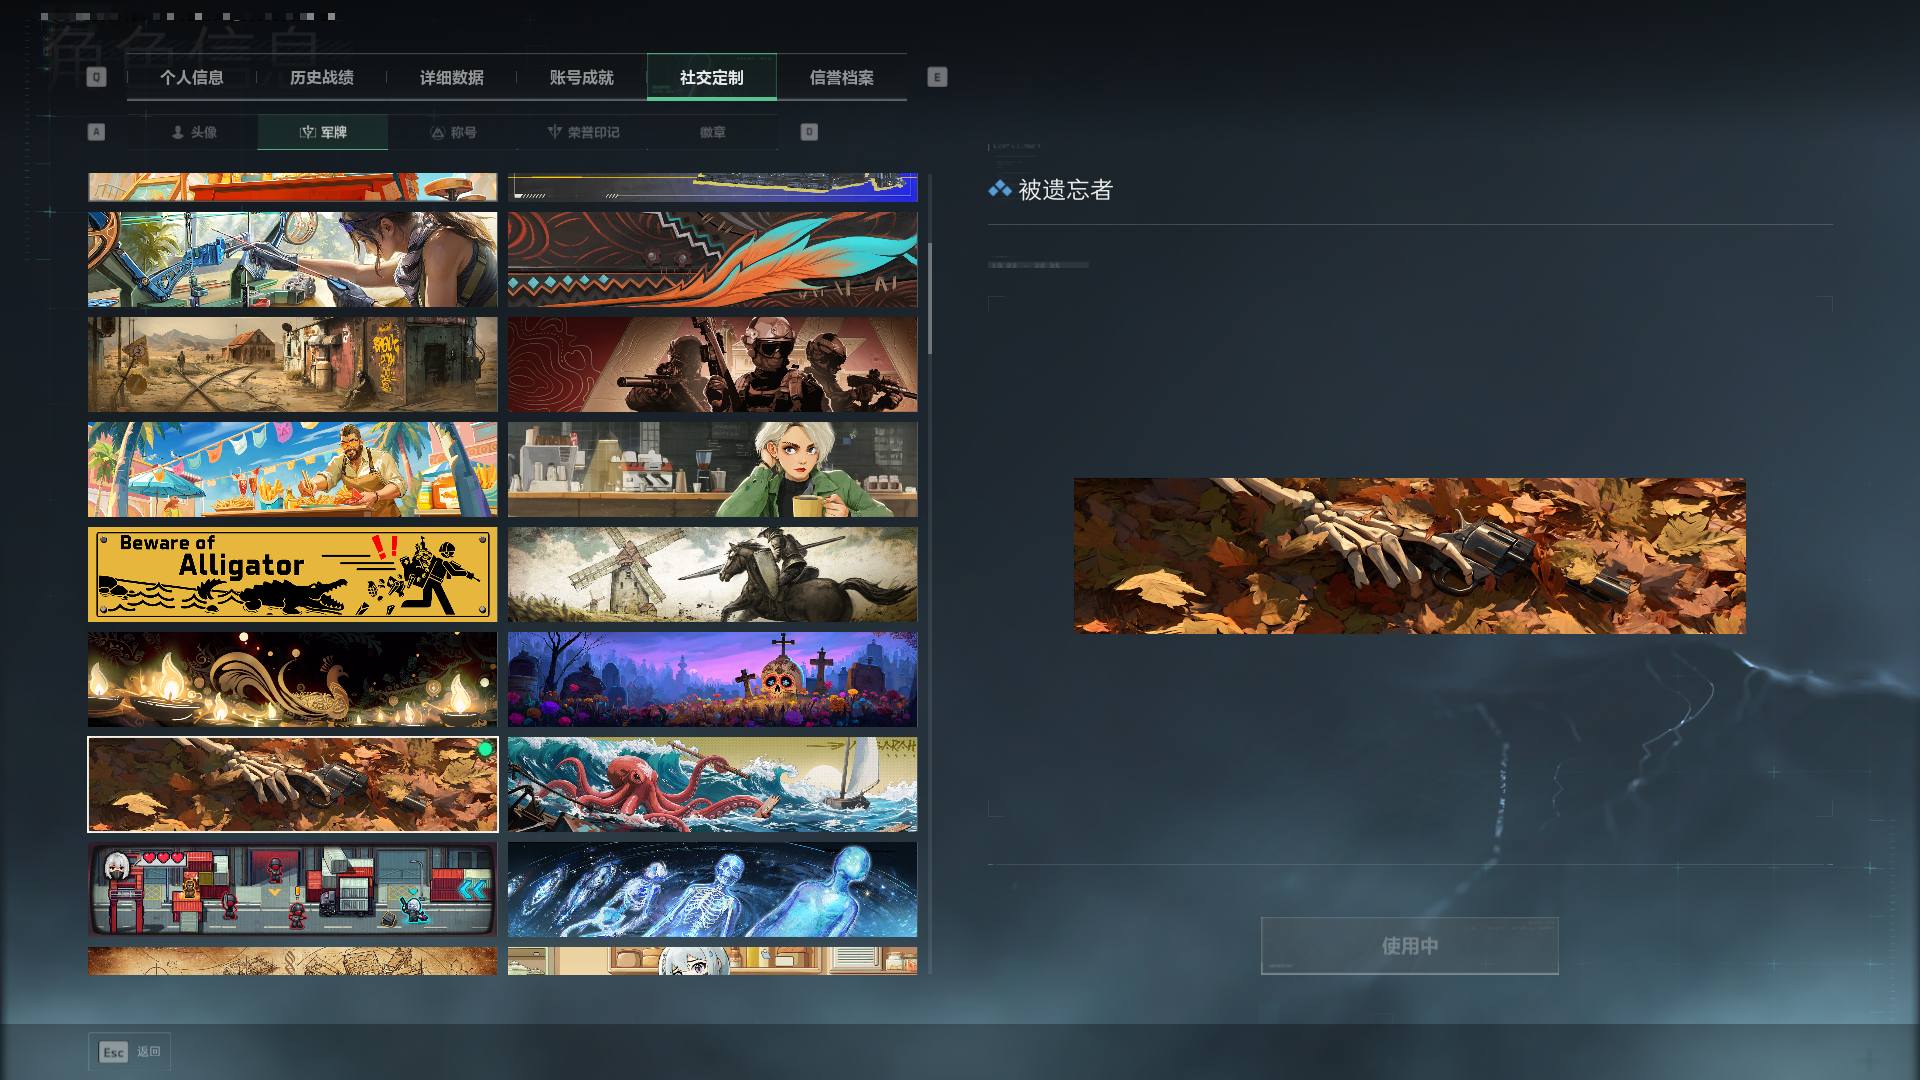Viewport: 1920px width, 1080px height.
Task: Click the banner list scrollbar
Action: coord(929,298)
